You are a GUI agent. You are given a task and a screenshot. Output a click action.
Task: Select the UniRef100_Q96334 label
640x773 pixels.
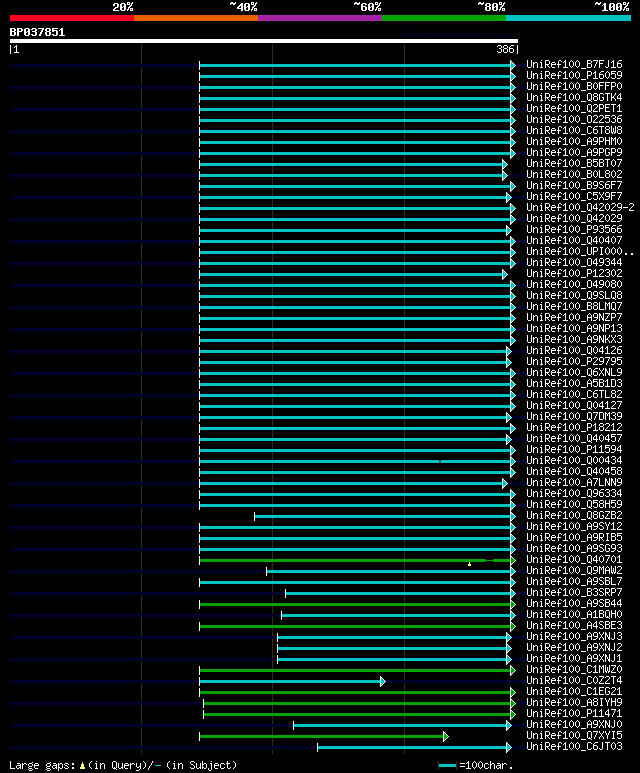pyautogui.click(x=574, y=493)
